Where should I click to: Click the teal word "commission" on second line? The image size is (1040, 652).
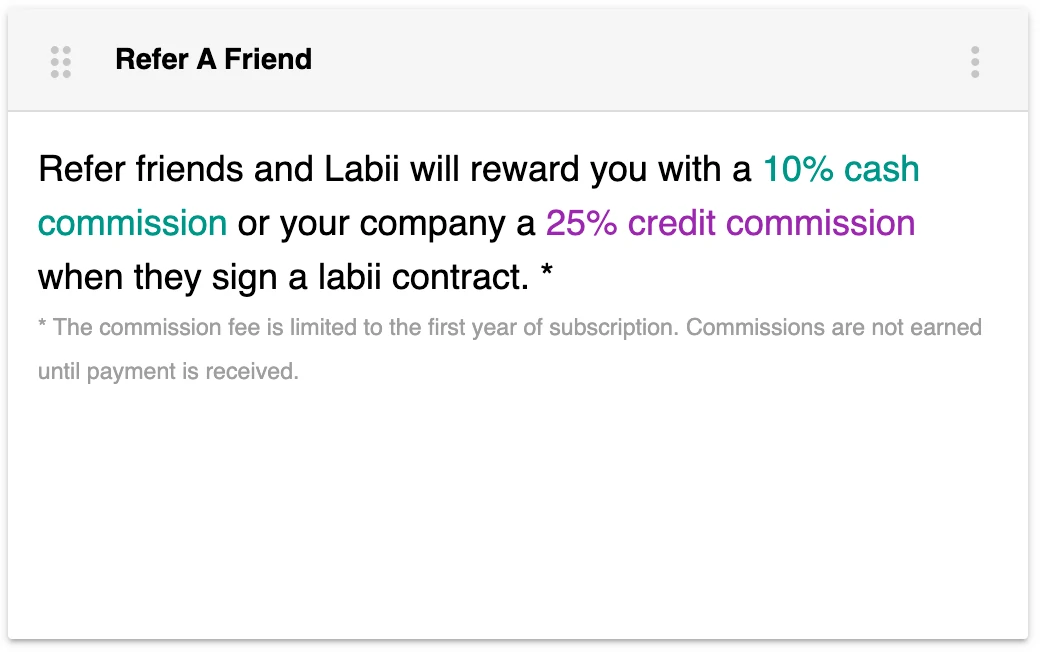click(x=133, y=223)
